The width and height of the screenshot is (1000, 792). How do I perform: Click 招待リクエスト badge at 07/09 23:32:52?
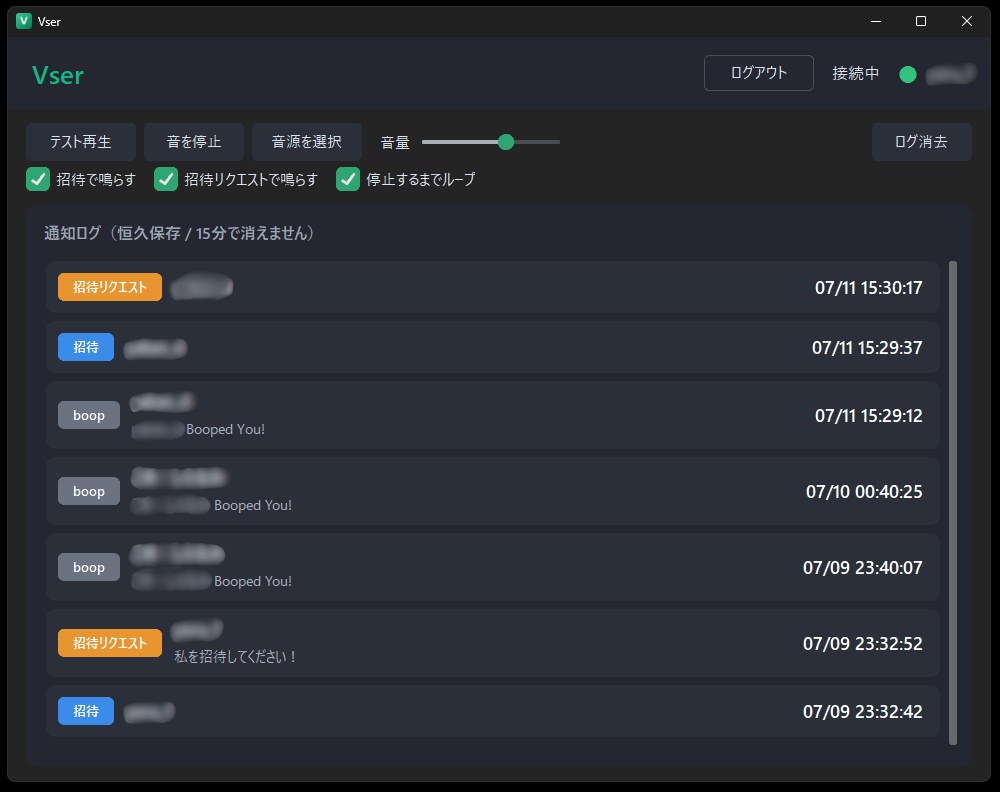[110, 643]
